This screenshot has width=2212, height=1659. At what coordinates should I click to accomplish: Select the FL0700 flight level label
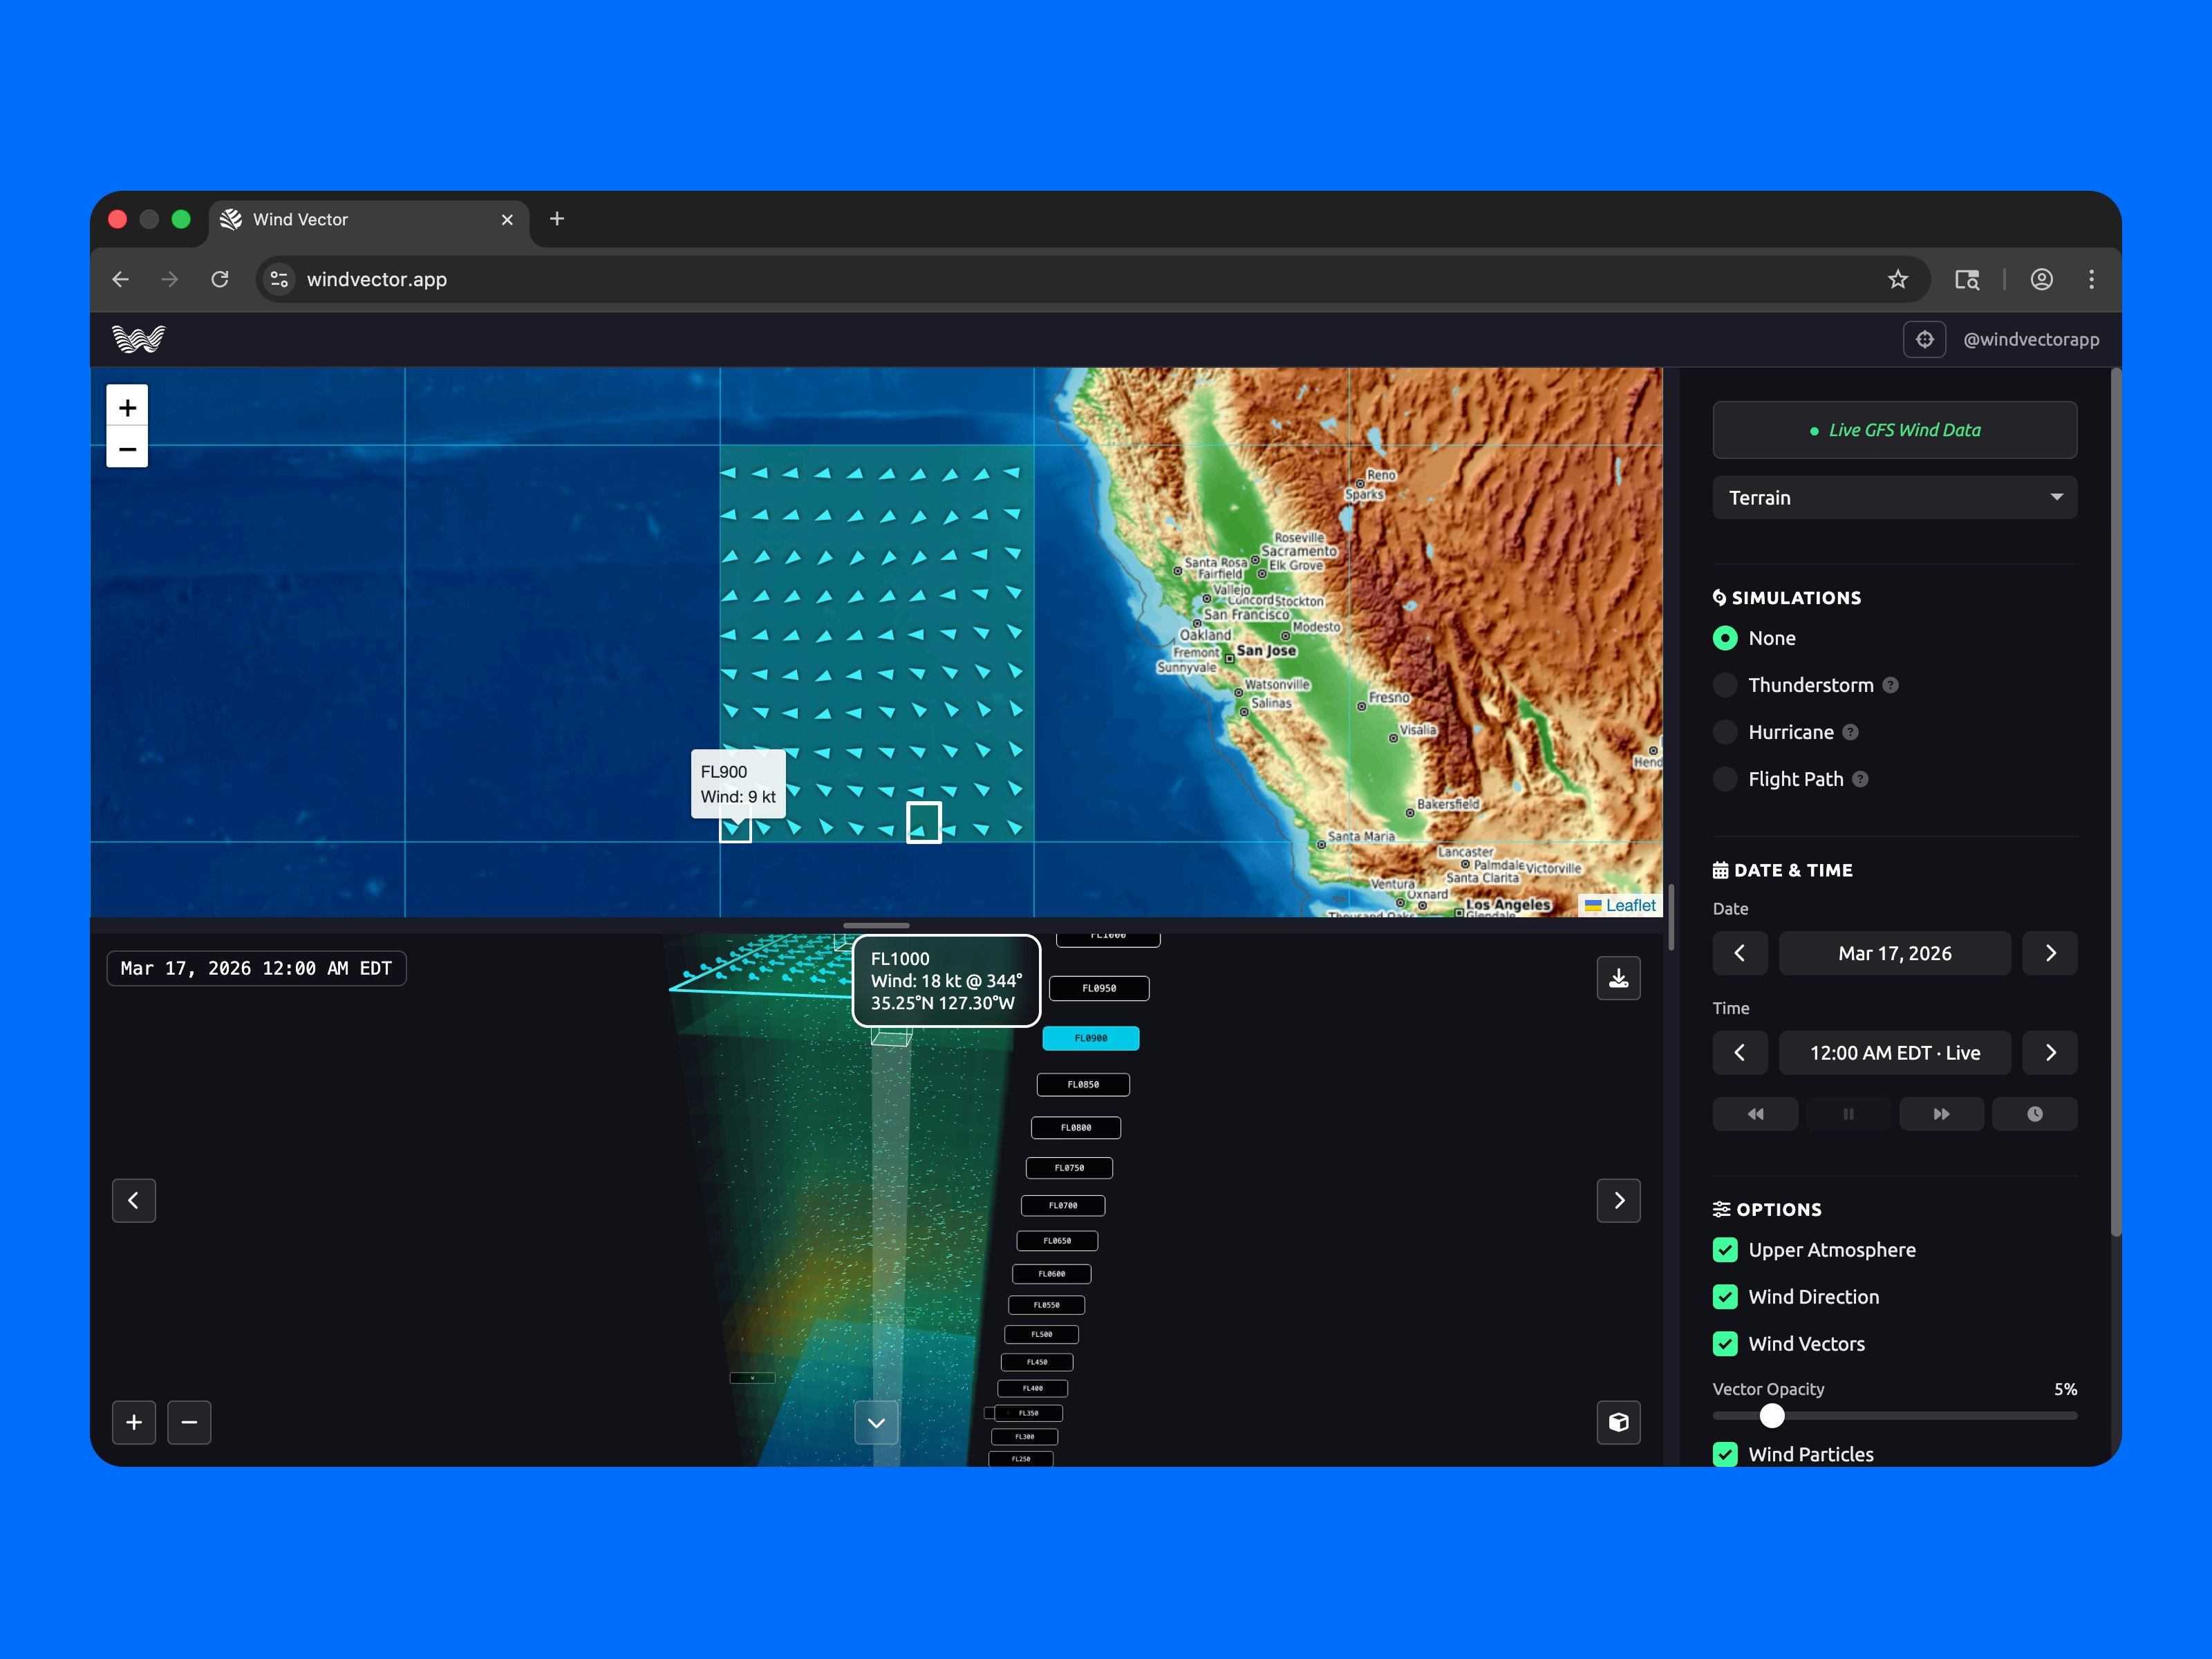coord(1063,1206)
